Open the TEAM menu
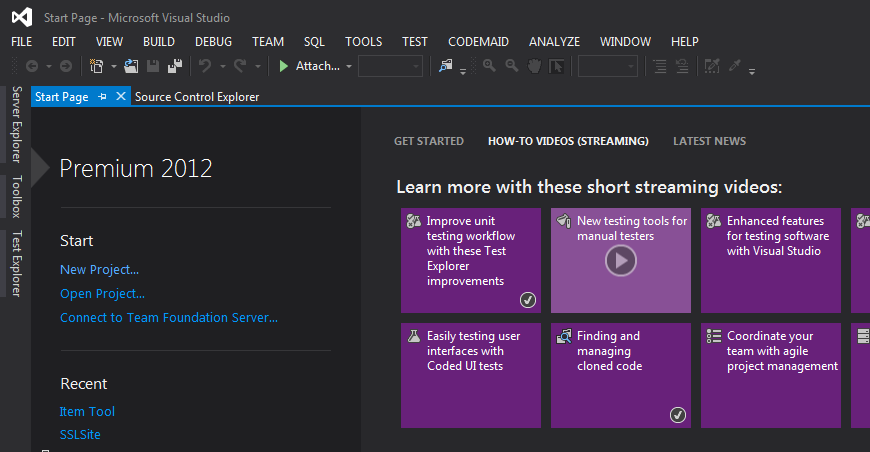 268,42
